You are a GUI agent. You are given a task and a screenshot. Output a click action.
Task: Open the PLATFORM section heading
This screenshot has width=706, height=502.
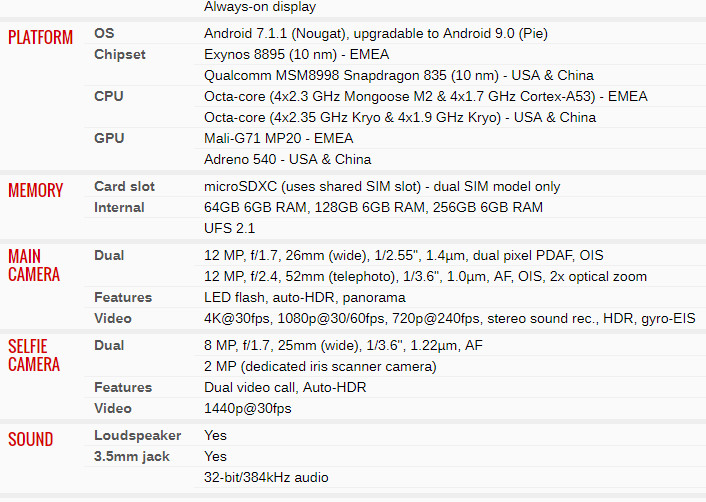41,37
